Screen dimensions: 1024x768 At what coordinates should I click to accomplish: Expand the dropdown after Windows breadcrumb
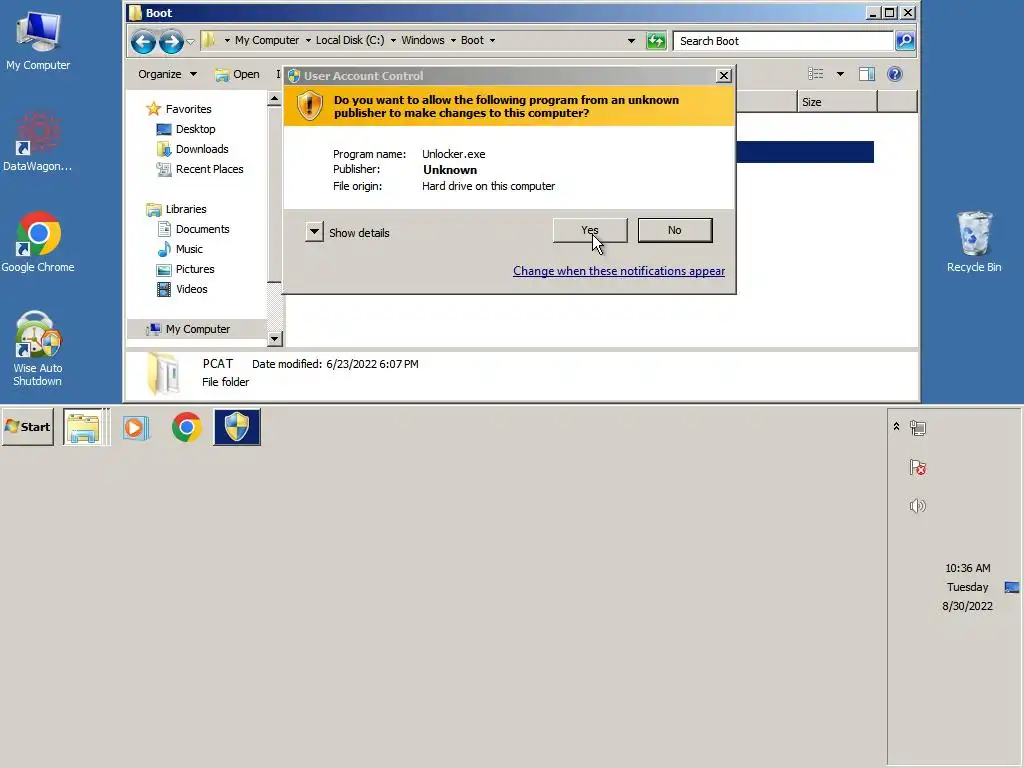[453, 40]
